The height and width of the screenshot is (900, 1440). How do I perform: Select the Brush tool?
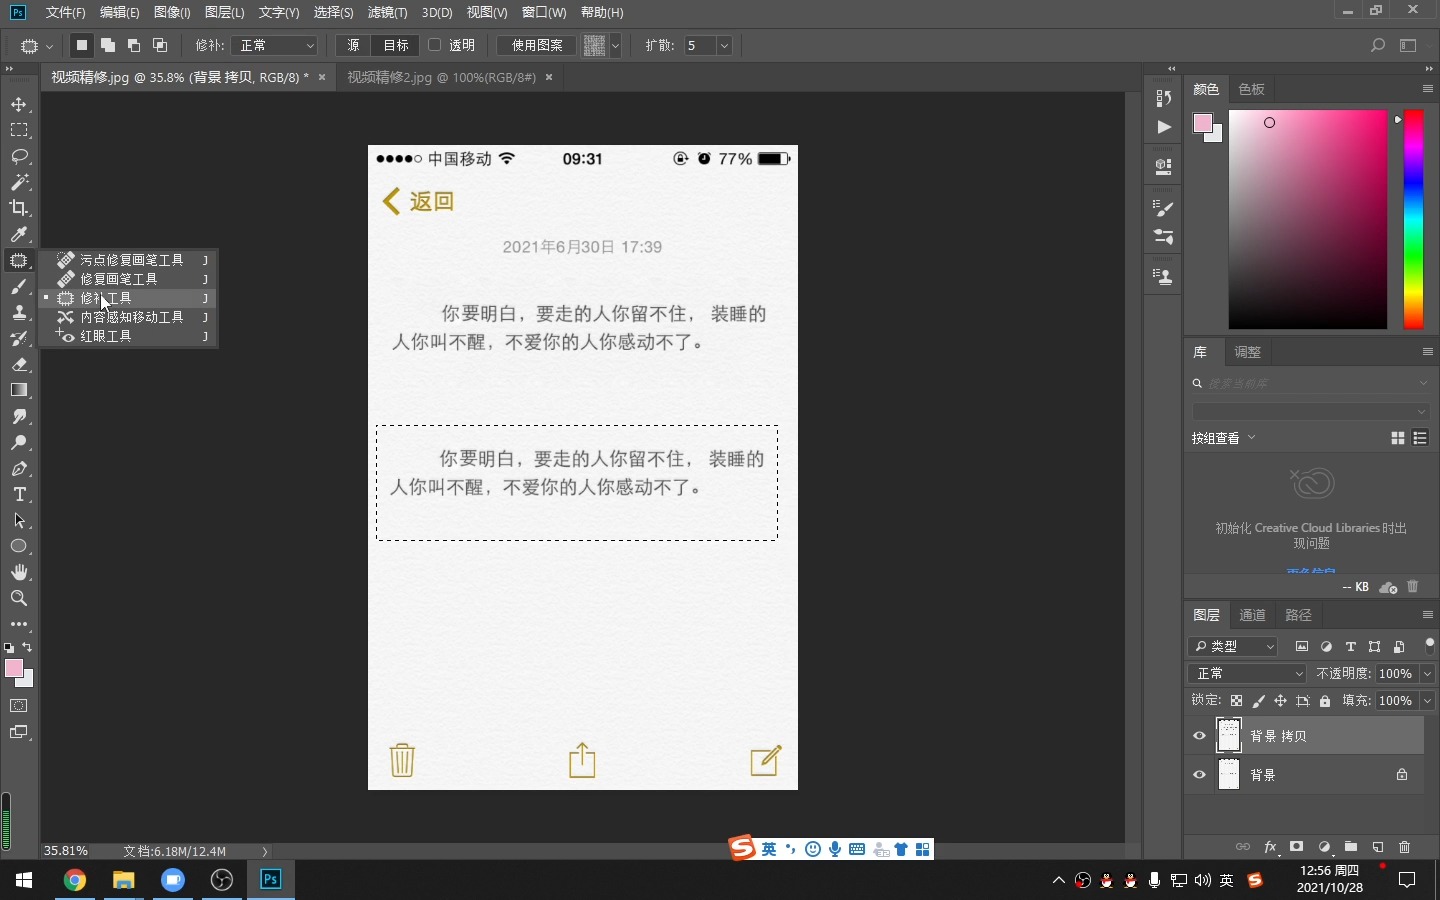tap(19, 287)
